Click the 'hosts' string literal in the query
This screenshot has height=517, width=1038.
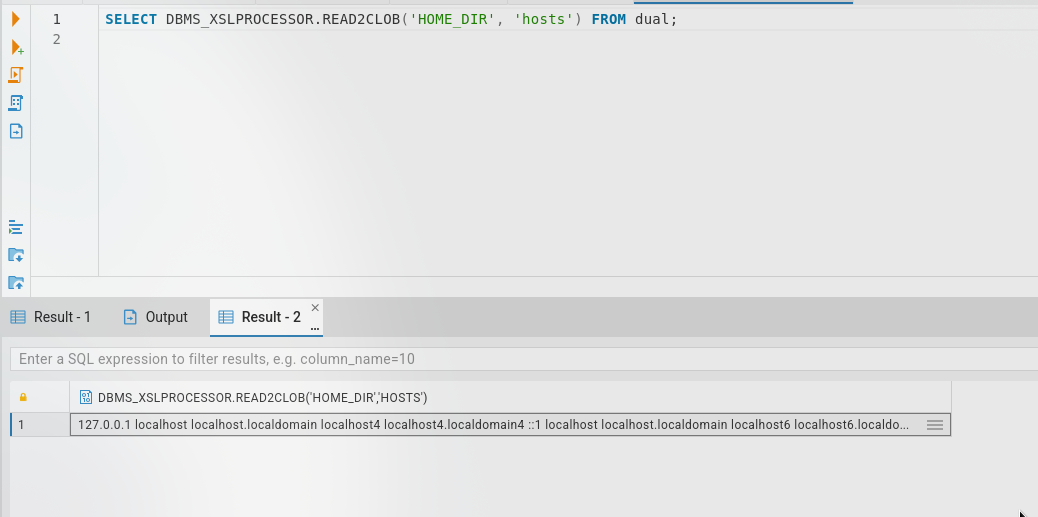(544, 20)
